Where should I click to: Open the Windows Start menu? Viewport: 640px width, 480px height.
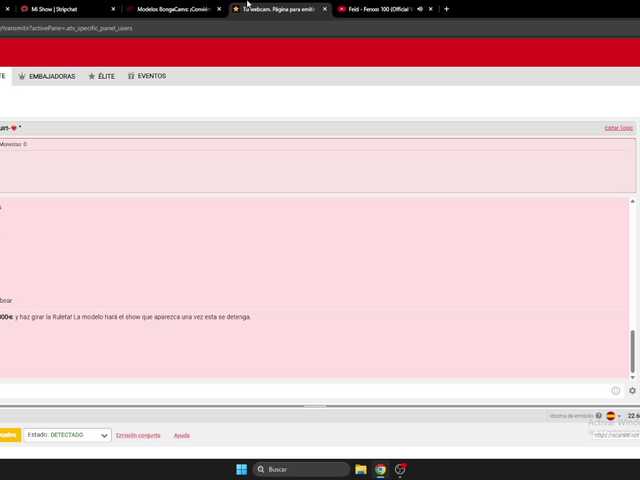point(242,469)
